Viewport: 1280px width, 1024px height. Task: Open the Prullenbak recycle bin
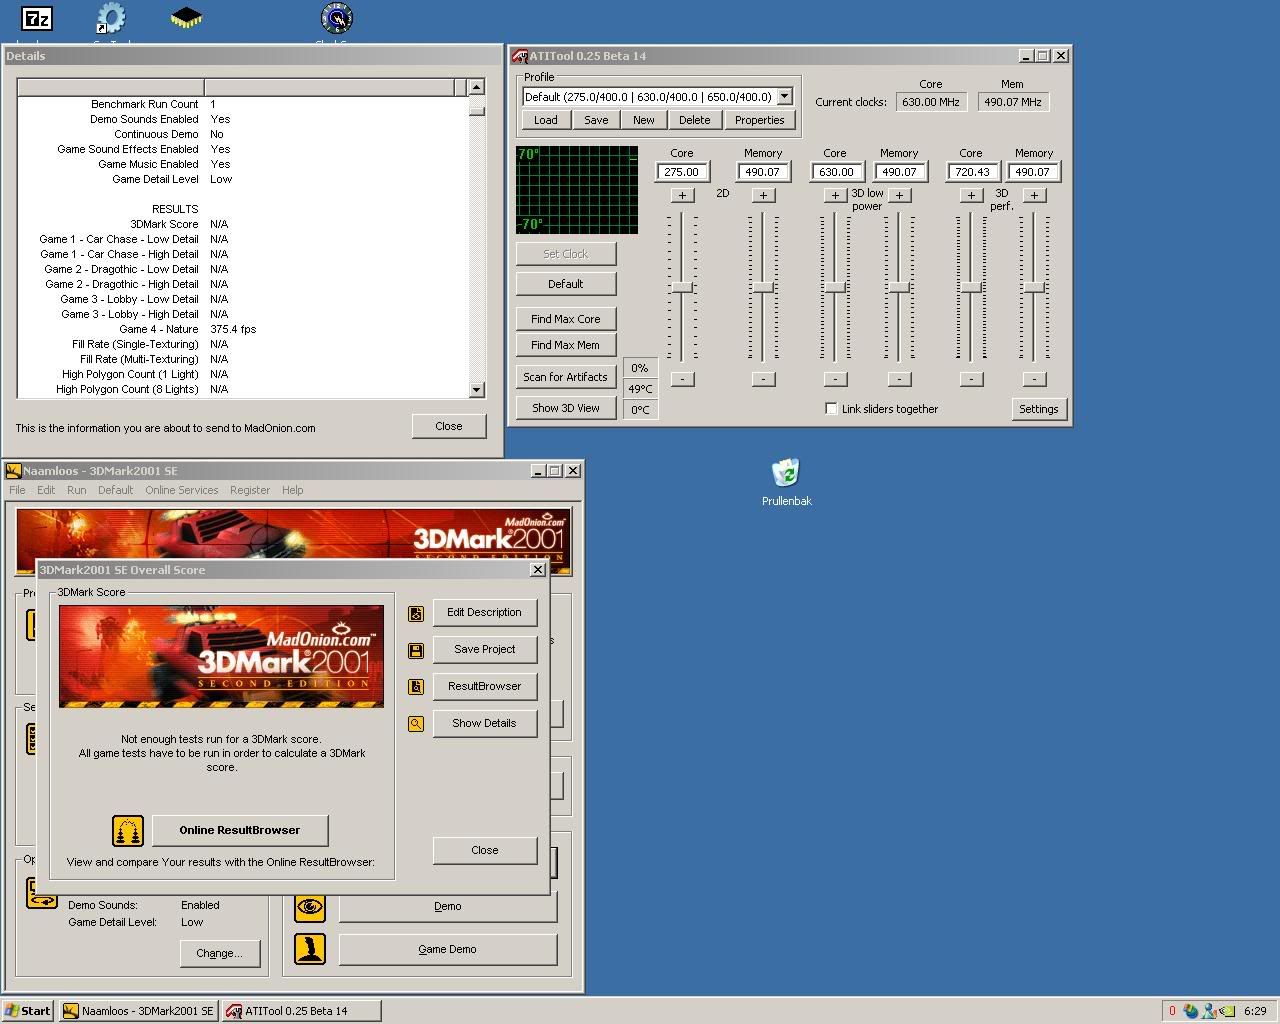[x=786, y=473]
